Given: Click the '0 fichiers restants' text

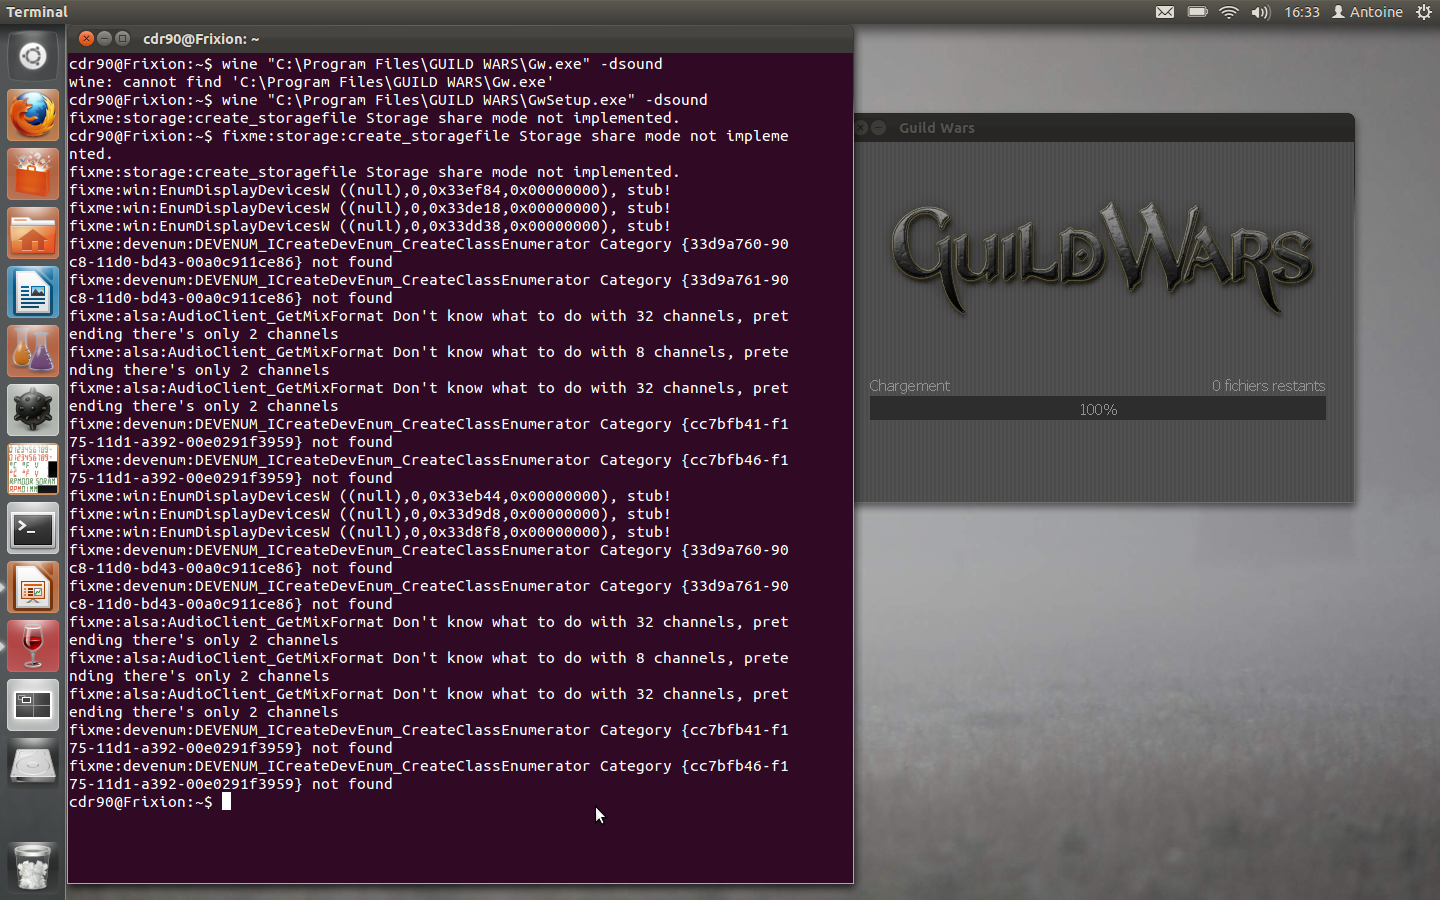Looking at the screenshot, I should tap(1268, 386).
